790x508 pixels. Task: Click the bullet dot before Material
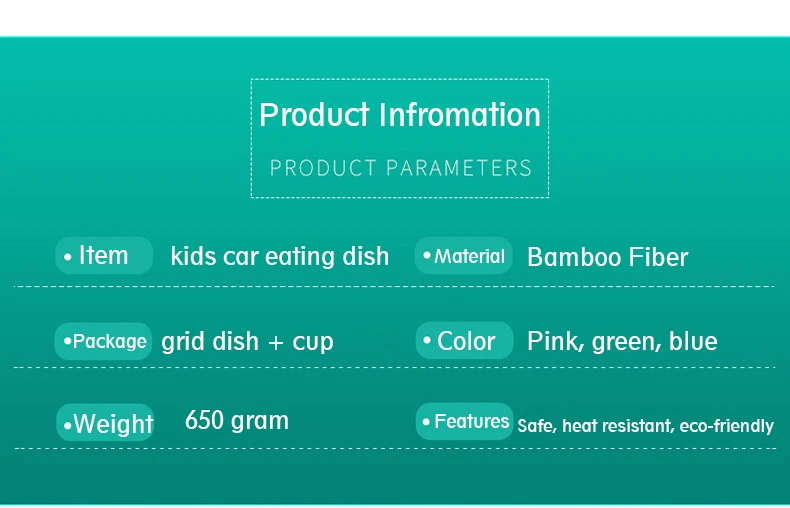(427, 256)
